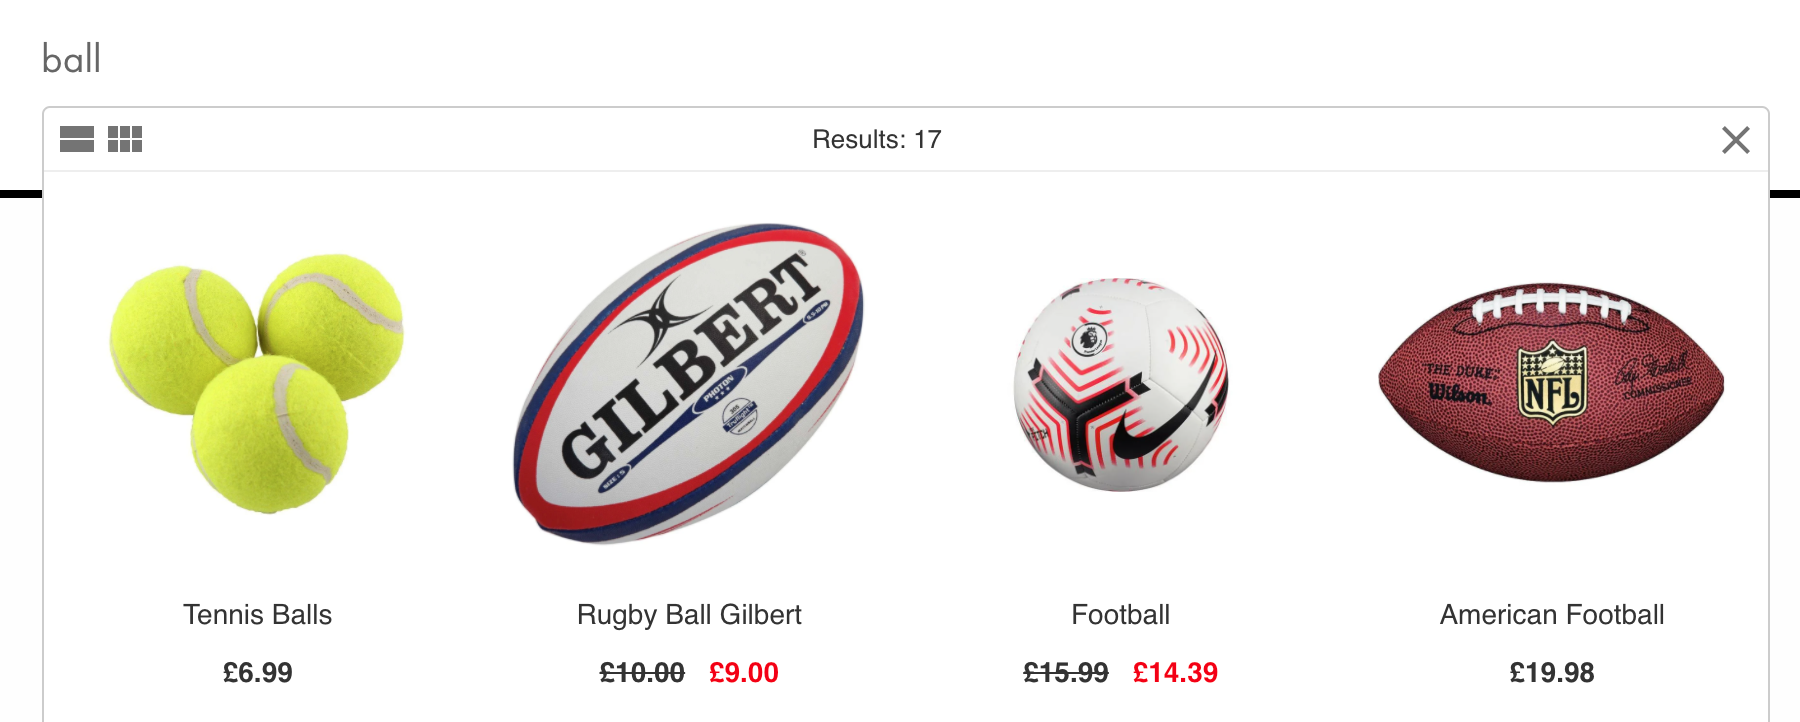Click the search field containing 'ball'
The image size is (1800, 722).
point(900,59)
